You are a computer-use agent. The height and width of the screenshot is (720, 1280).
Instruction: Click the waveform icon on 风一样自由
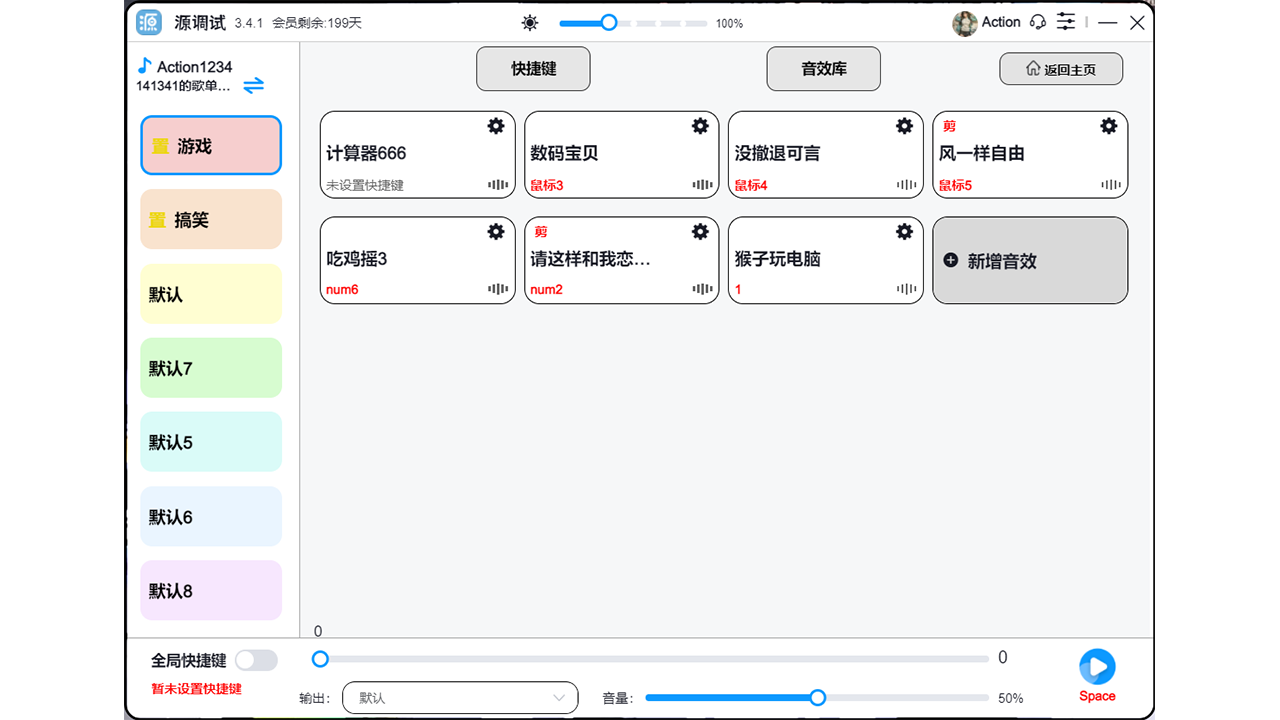coord(1110,185)
